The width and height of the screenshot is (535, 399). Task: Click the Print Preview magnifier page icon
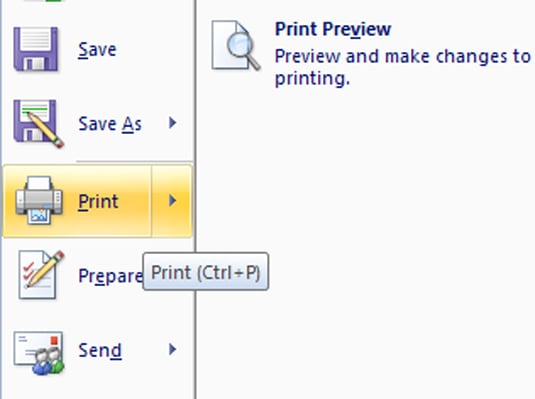236,45
